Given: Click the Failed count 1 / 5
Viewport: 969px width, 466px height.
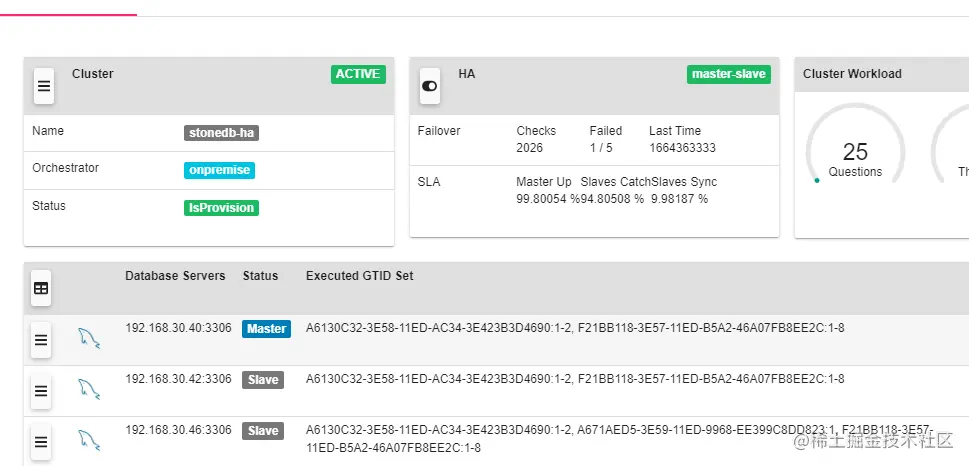Looking at the screenshot, I should coord(601,148).
